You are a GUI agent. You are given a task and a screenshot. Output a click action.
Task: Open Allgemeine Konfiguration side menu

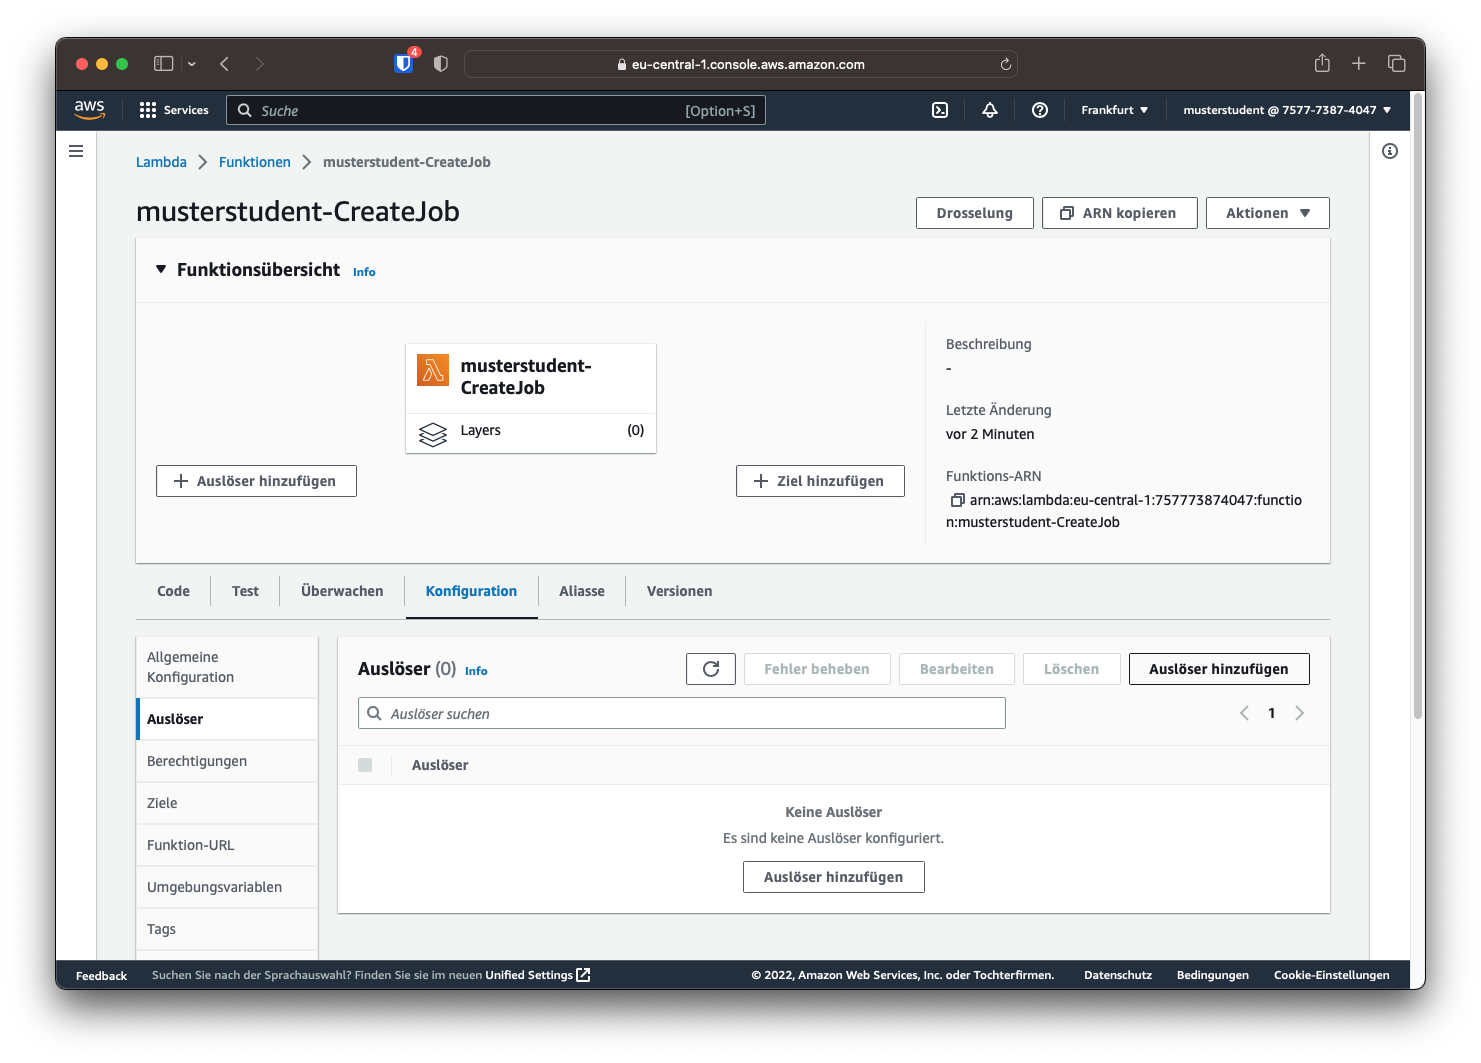[227, 667]
